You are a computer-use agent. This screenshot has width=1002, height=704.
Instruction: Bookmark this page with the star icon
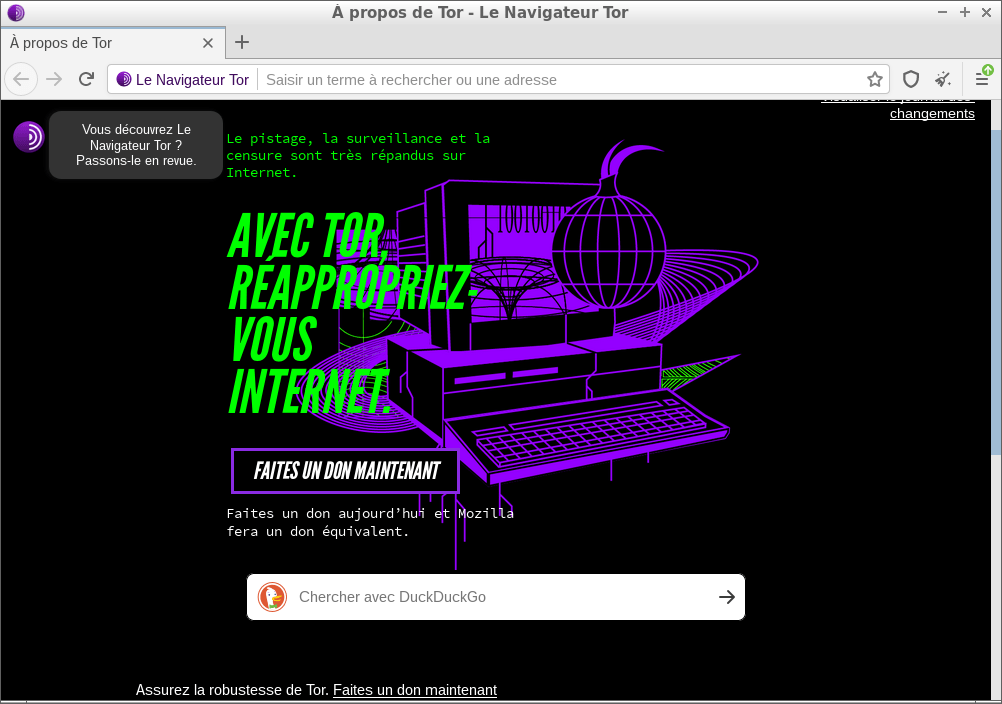click(x=875, y=79)
